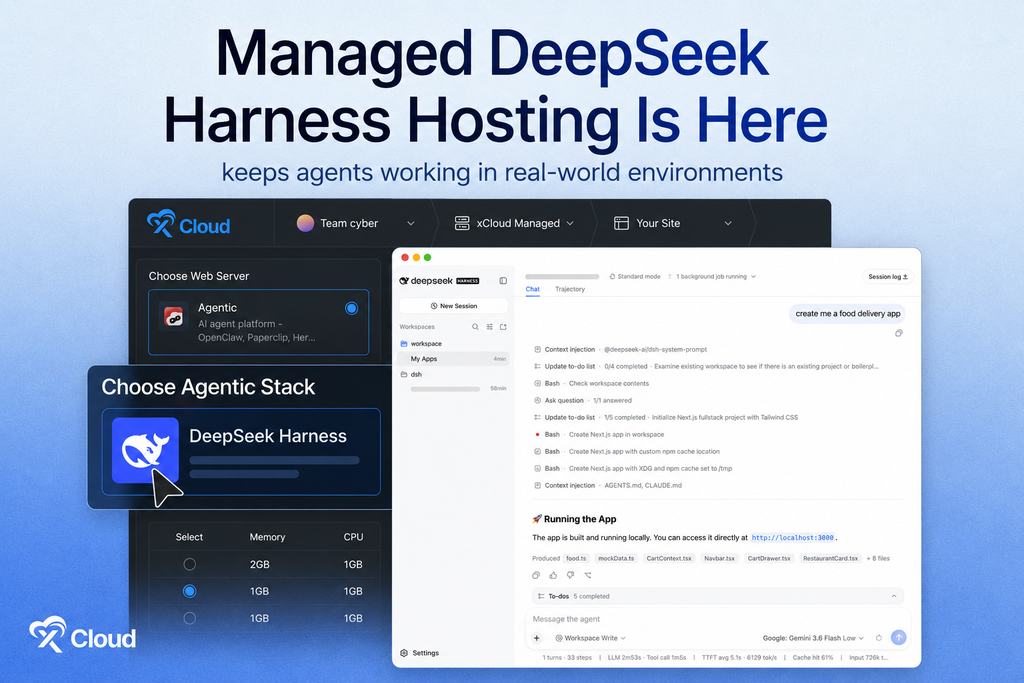Click the thumbs down icon

[570, 575]
